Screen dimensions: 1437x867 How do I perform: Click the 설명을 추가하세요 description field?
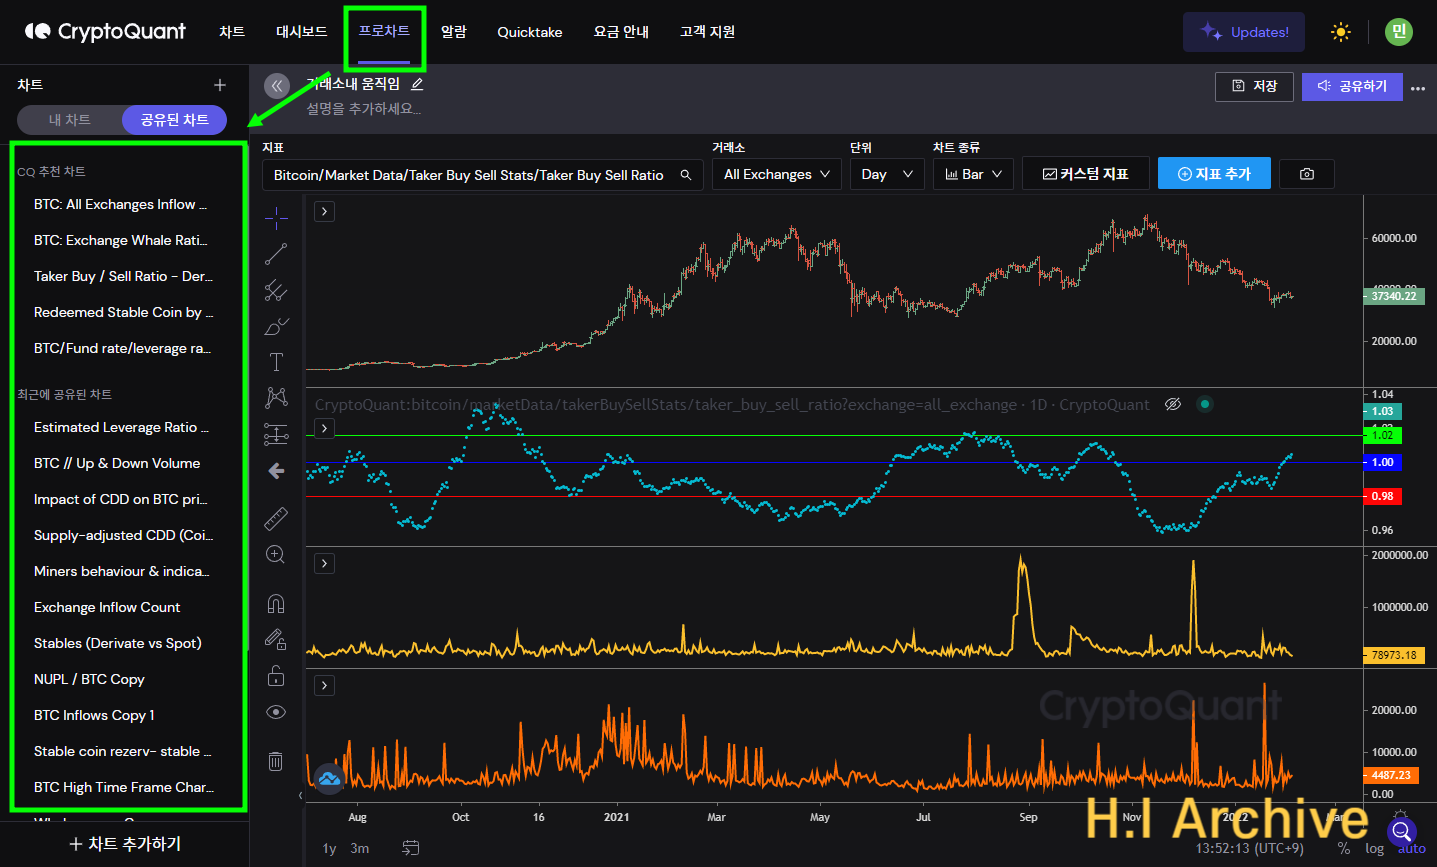(364, 108)
